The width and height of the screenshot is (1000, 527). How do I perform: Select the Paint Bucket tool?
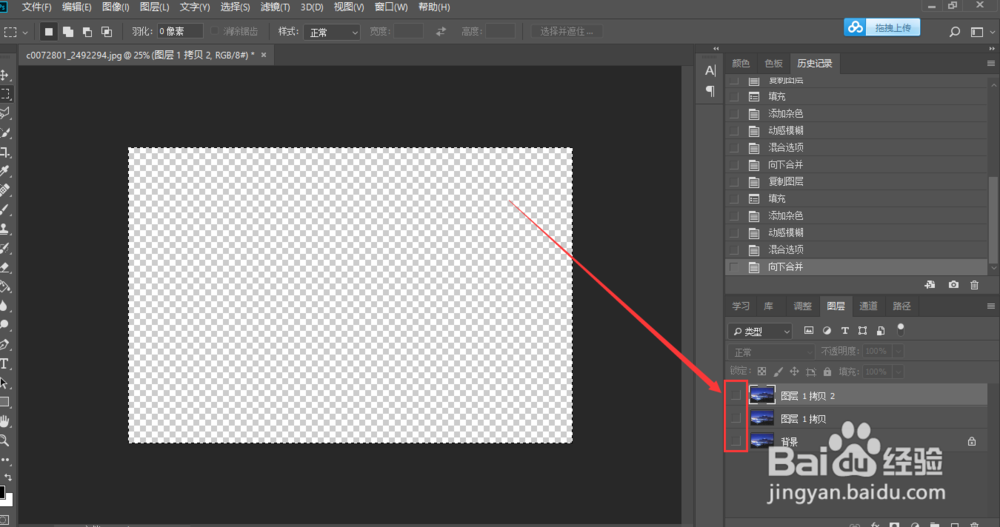tap(4, 286)
